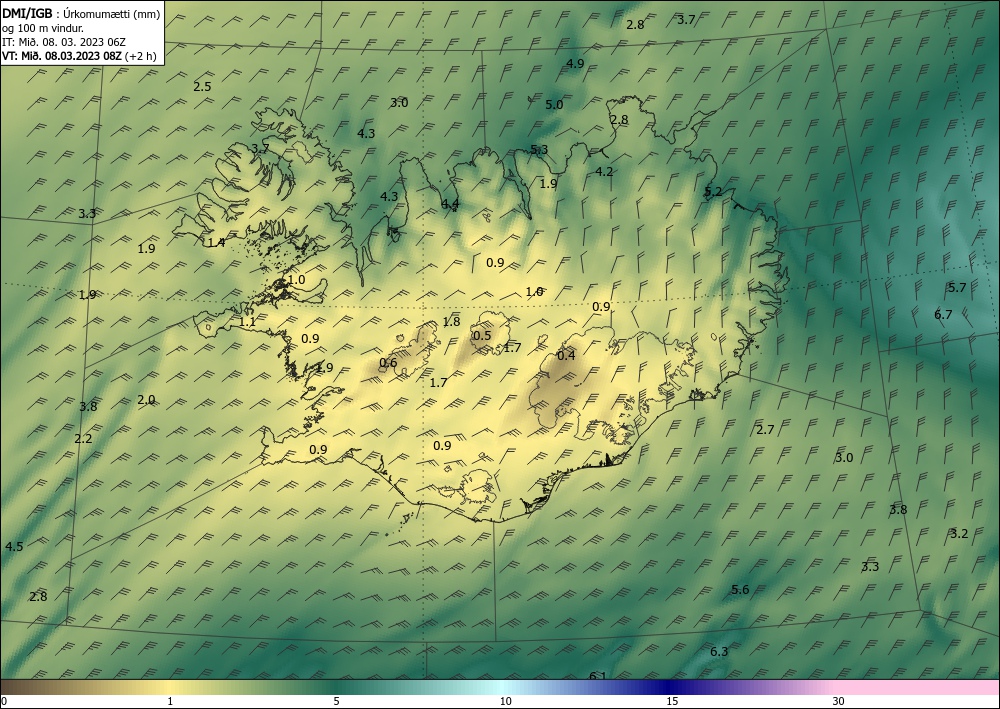Click the 'DMI/IGB : Úrkomumætti (mm)' legend title

click(x=81, y=14)
